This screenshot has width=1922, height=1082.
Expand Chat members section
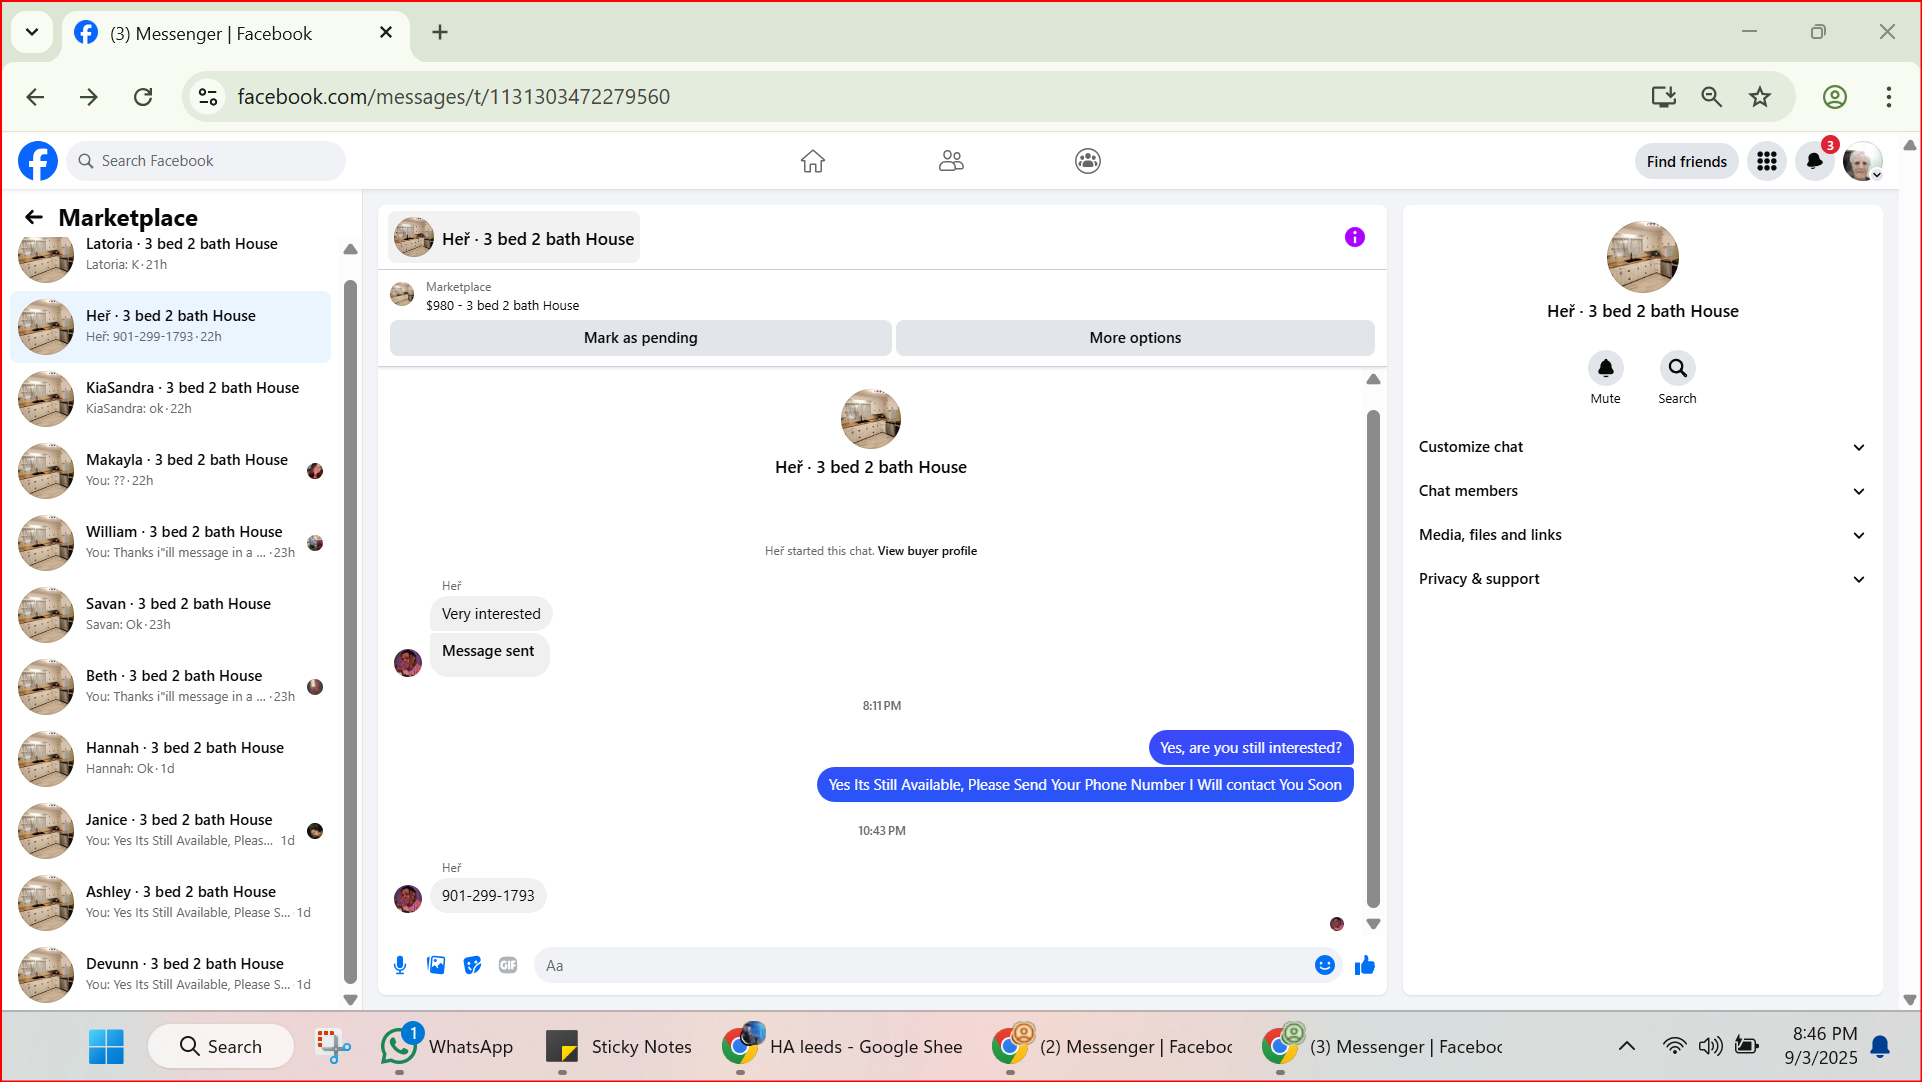tap(1642, 491)
